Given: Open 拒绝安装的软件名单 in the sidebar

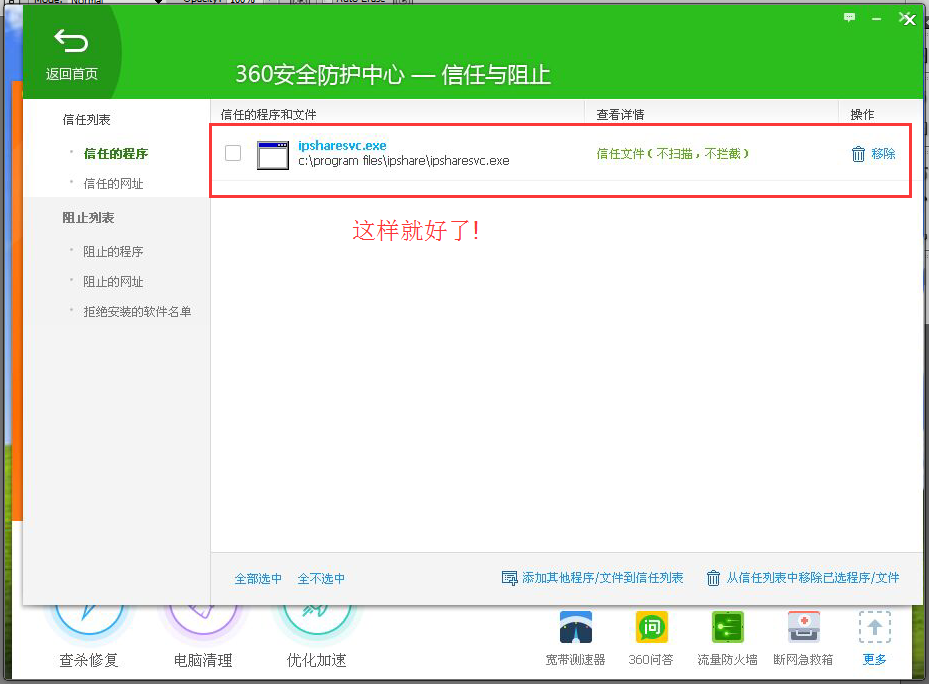Looking at the screenshot, I should [137, 312].
